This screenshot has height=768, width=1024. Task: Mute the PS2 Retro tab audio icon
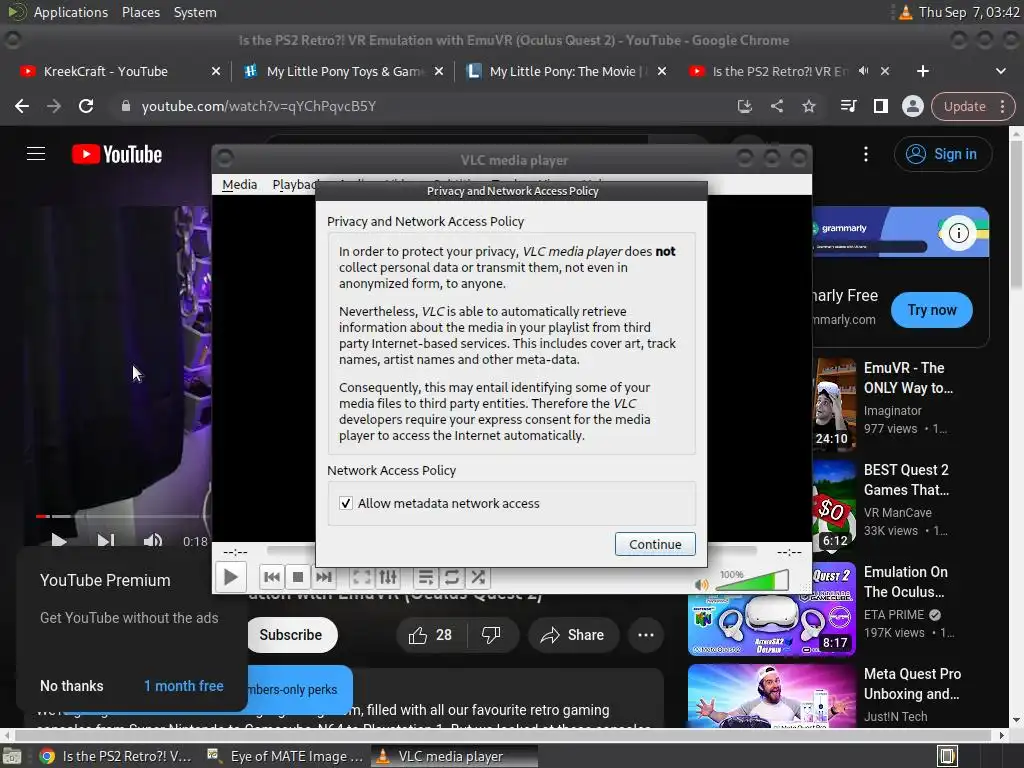[x=863, y=71]
